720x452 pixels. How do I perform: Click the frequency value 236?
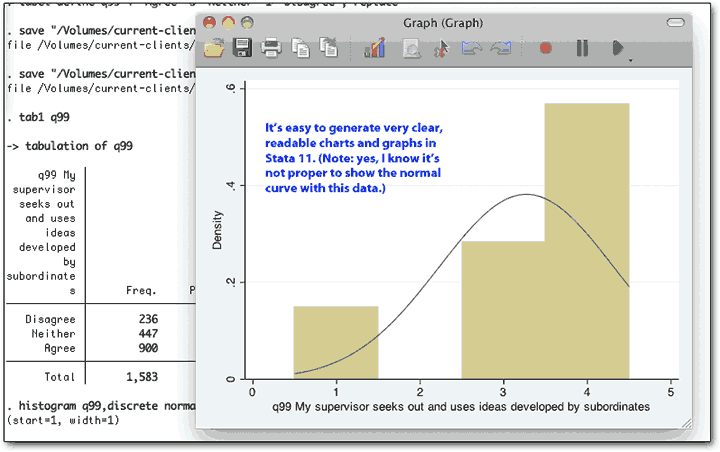(148, 319)
